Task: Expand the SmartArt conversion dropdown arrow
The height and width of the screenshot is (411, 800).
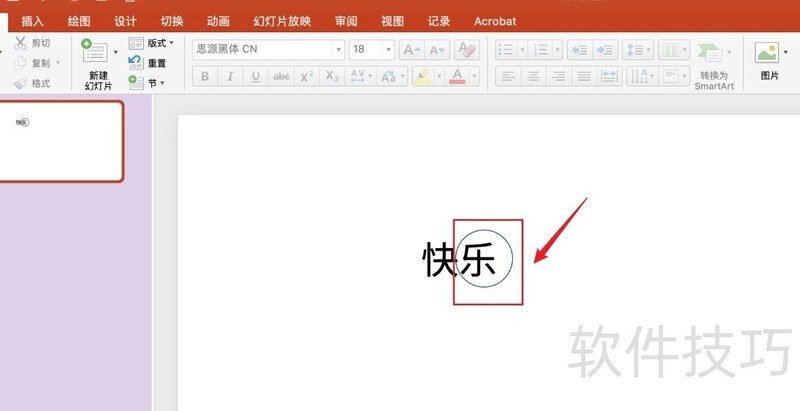Action: click(729, 52)
